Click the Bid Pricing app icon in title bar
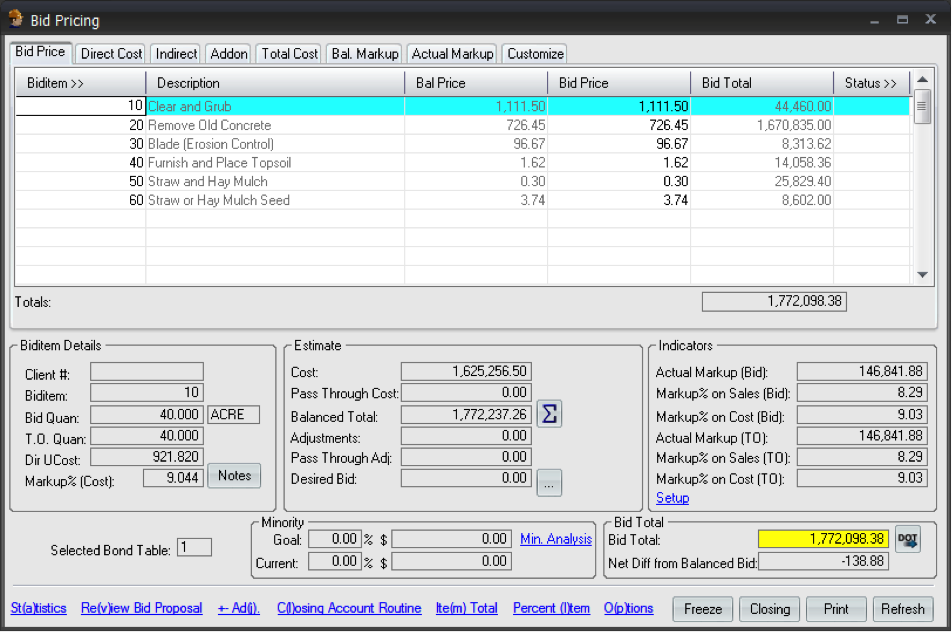 (16, 19)
